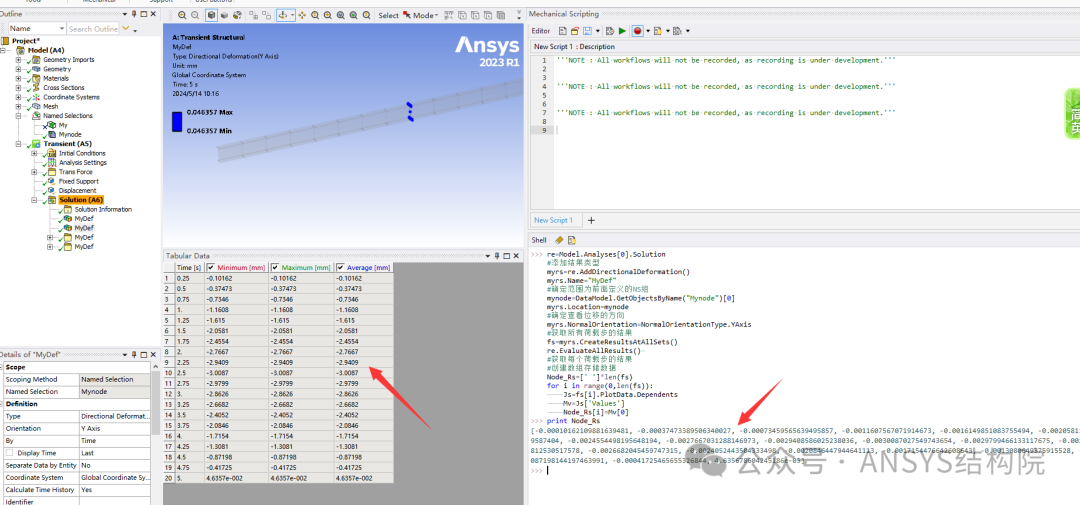Run the script with green play icon
The image size is (1080, 505).
[622, 31]
